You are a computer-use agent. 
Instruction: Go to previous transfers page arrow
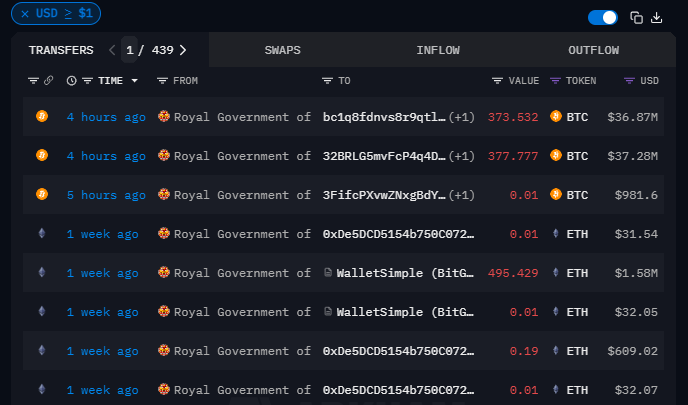pyautogui.click(x=112, y=50)
